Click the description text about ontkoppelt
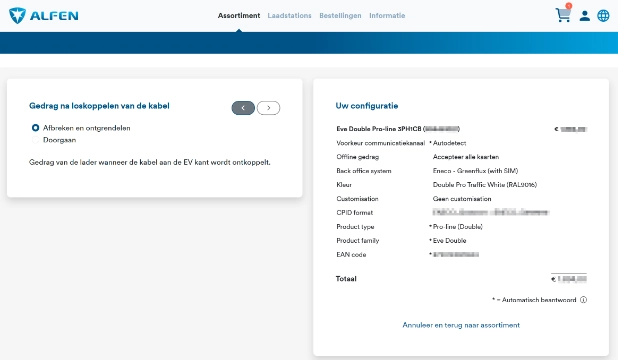This screenshot has width=618, height=360. (x=150, y=162)
